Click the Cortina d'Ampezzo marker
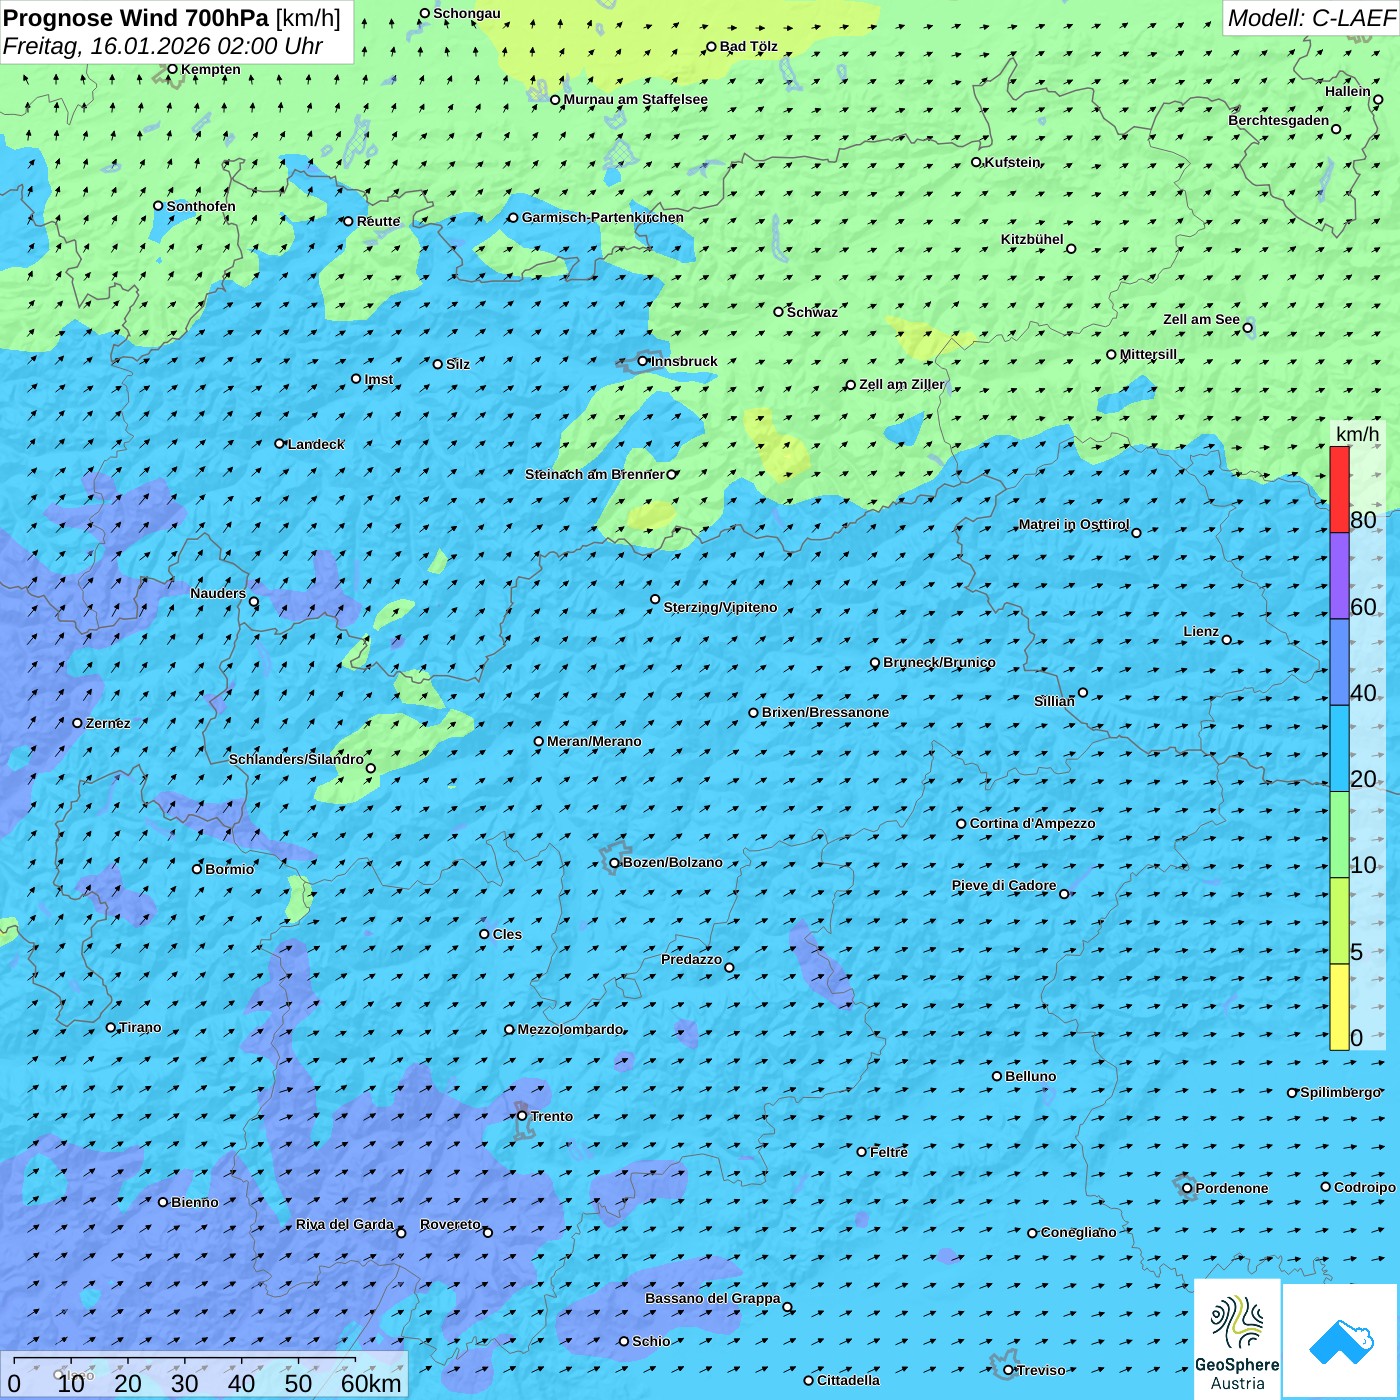This screenshot has height=1400, width=1400. [961, 824]
